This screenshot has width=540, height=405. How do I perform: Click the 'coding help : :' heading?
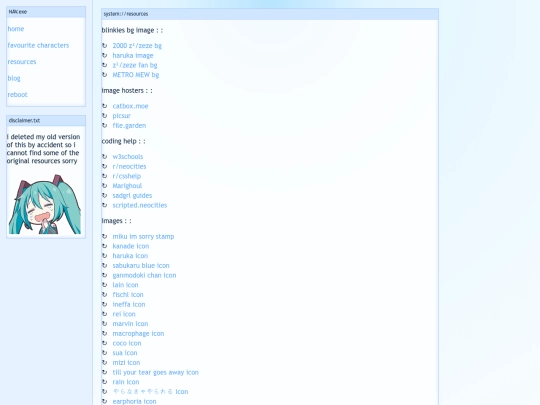tap(123, 141)
